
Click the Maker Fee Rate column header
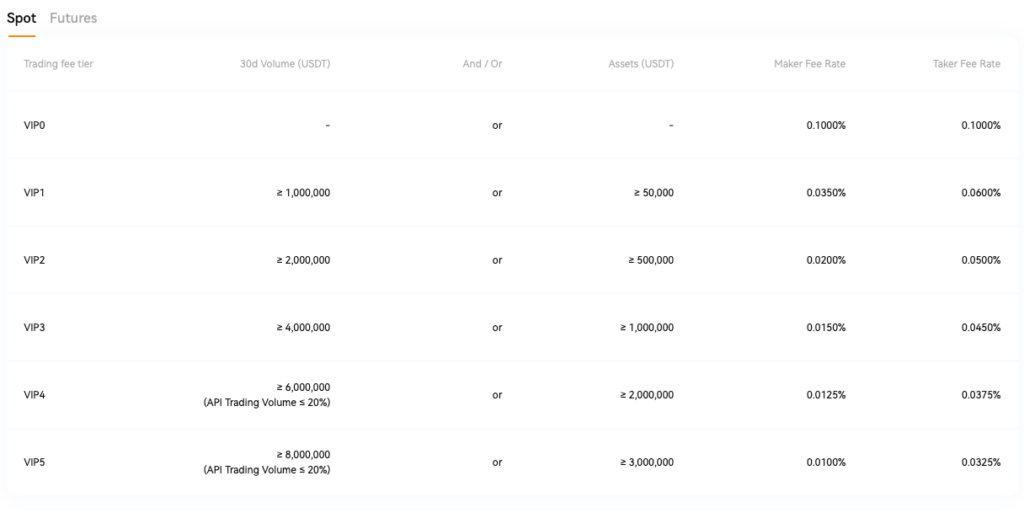(809, 64)
